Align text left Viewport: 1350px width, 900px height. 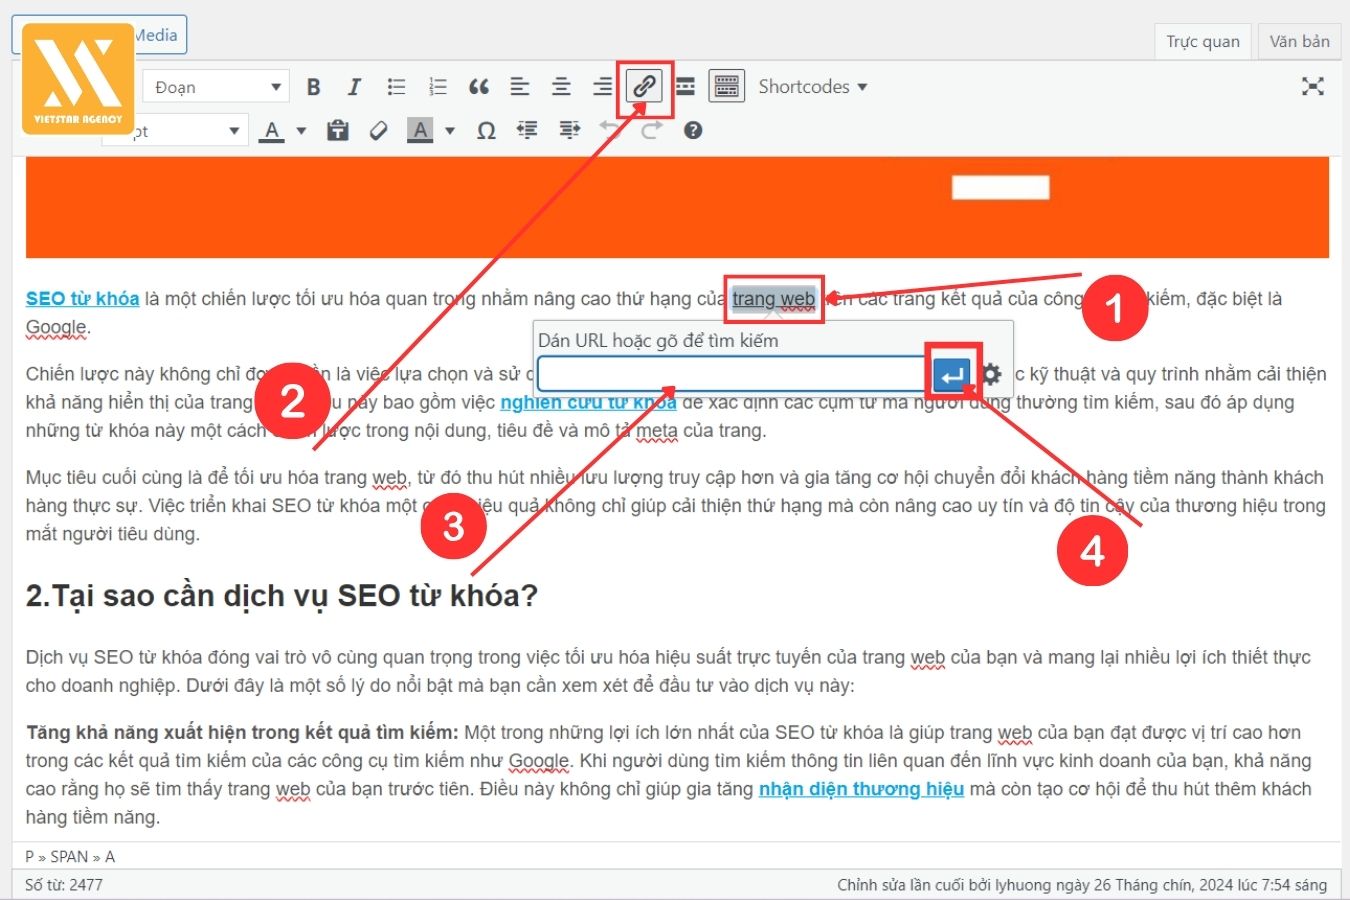click(x=520, y=87)
